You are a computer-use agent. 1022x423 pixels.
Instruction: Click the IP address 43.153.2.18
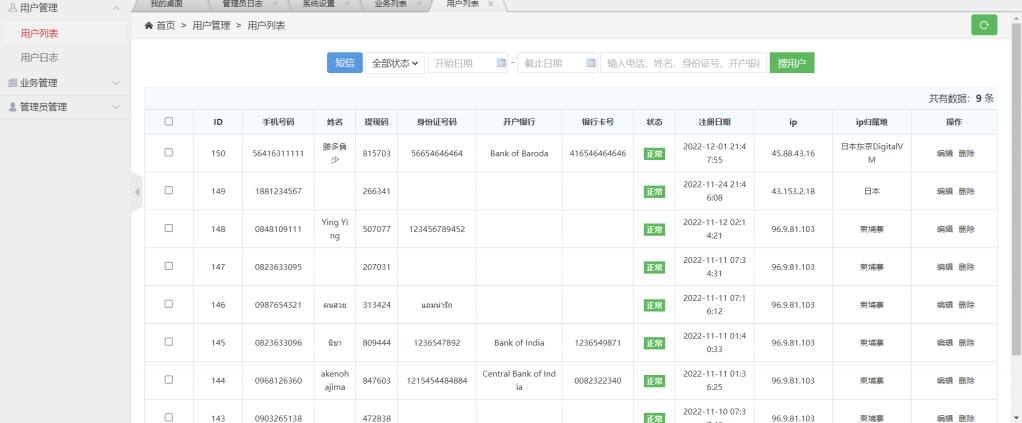793,192
